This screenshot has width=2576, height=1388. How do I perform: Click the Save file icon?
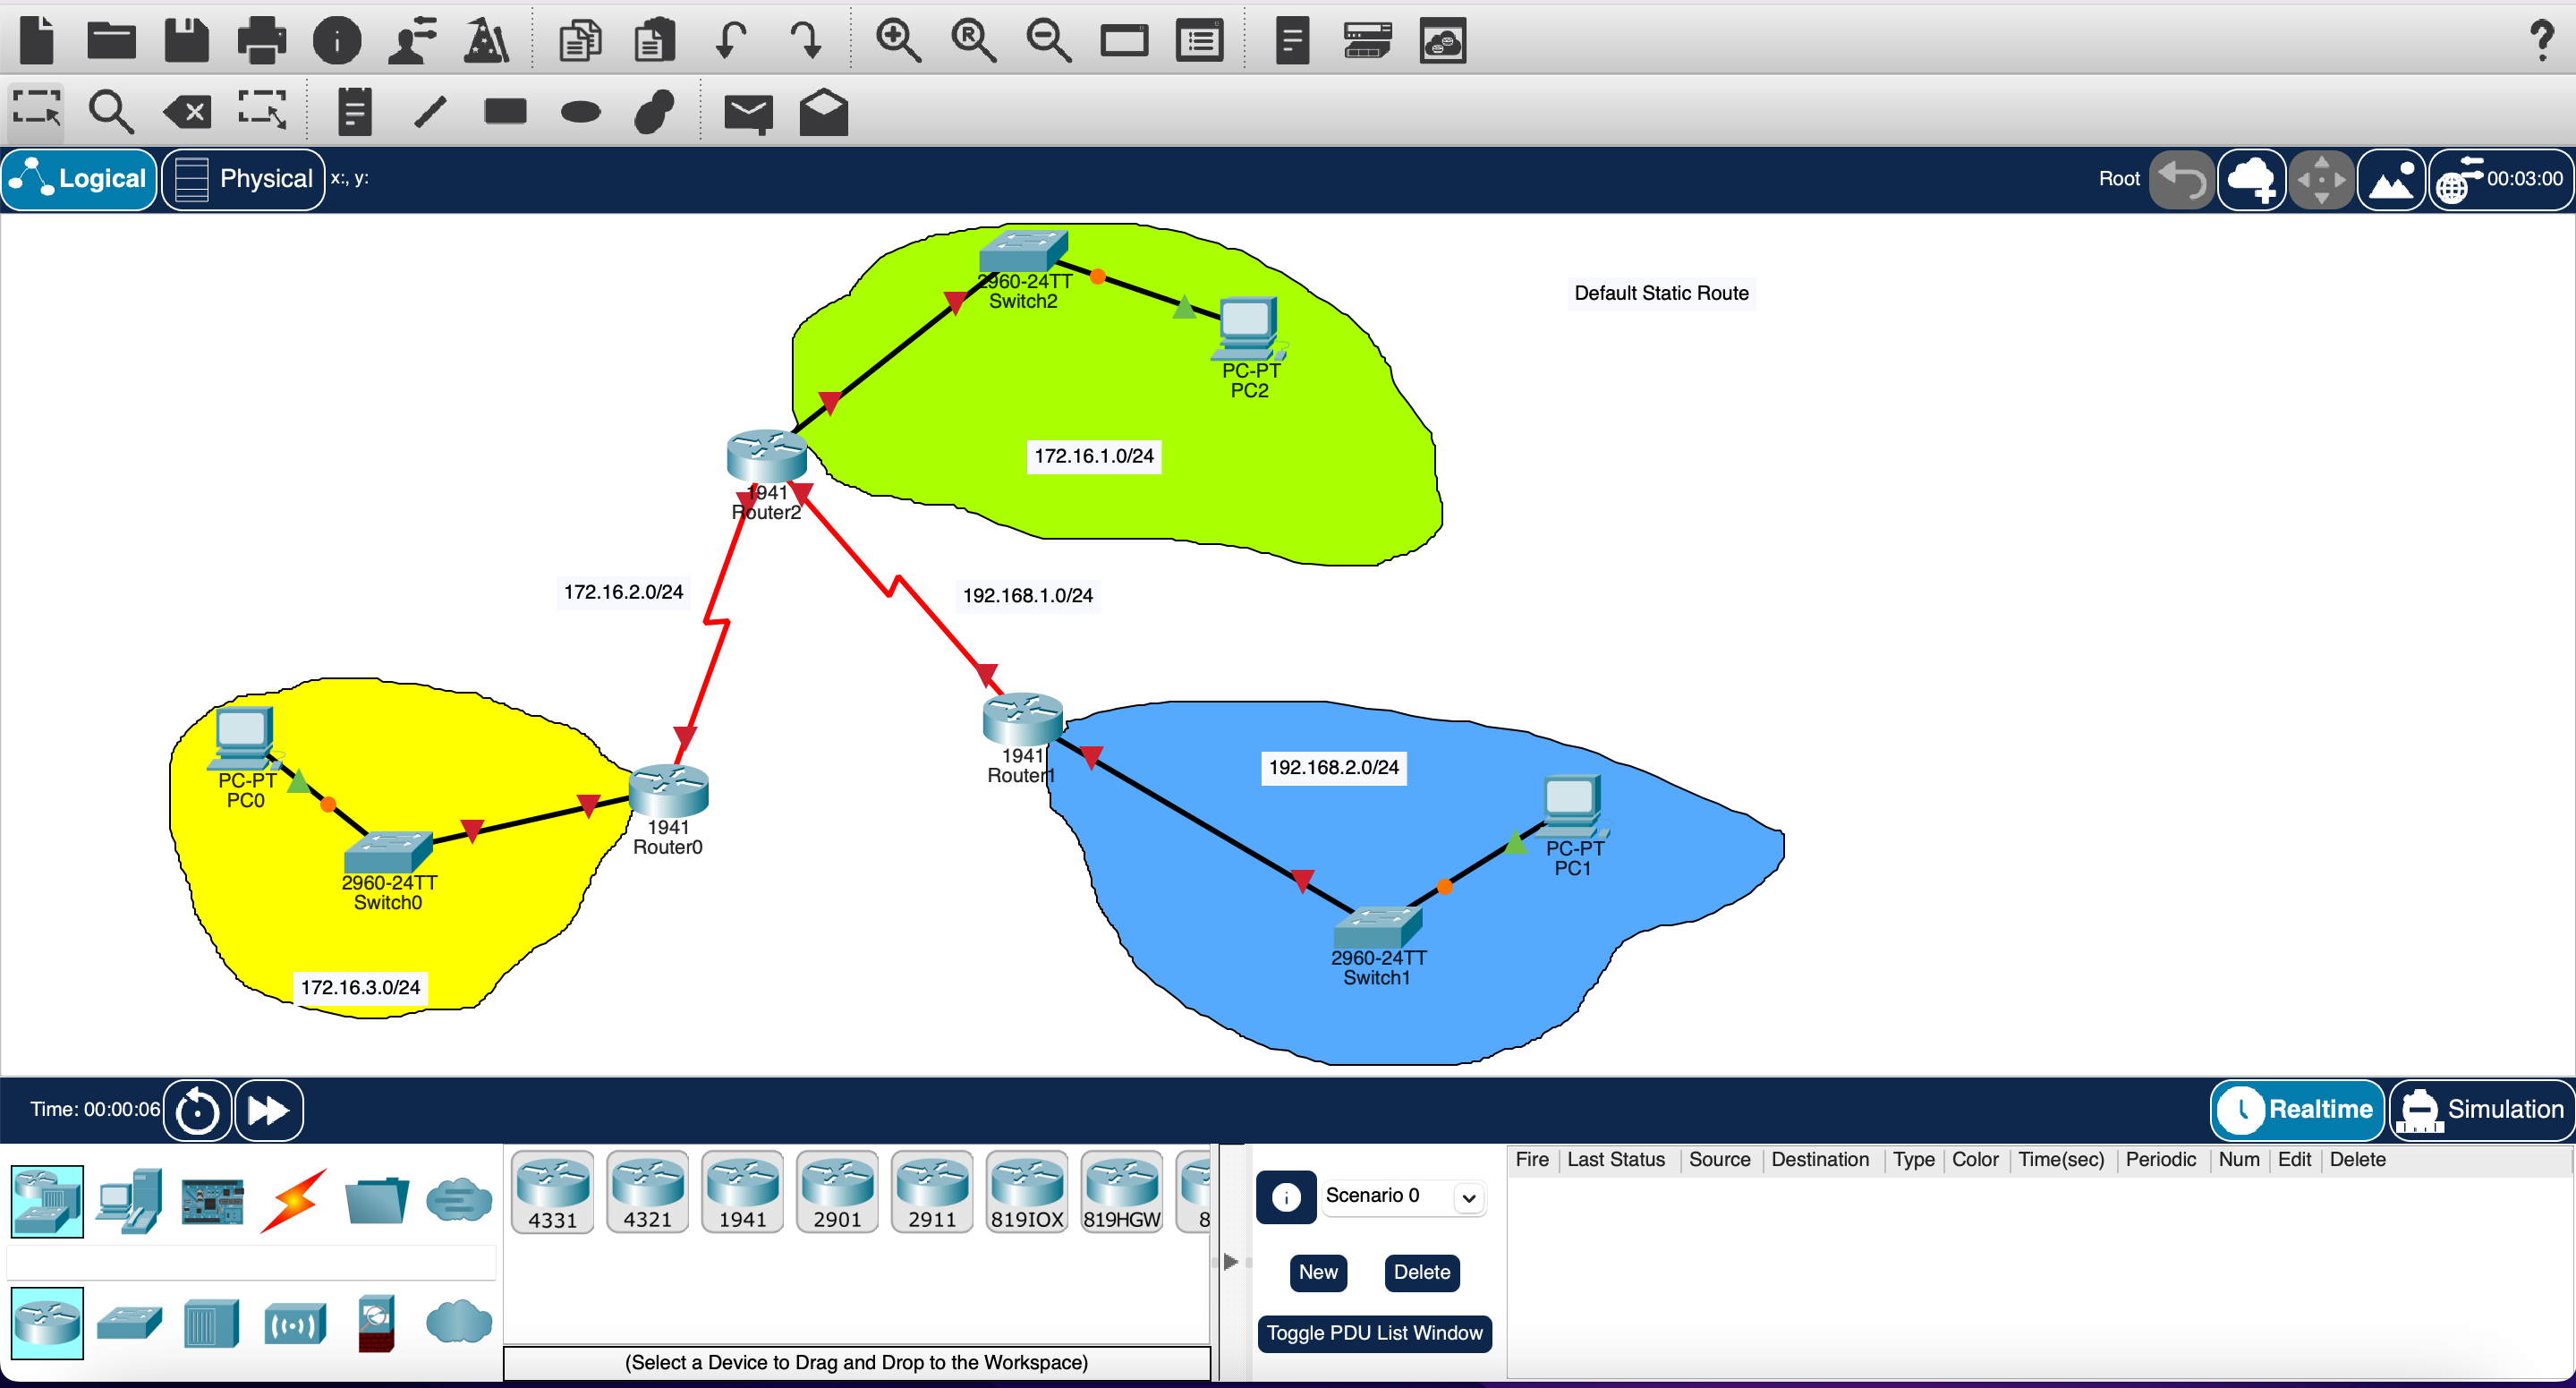186,41
